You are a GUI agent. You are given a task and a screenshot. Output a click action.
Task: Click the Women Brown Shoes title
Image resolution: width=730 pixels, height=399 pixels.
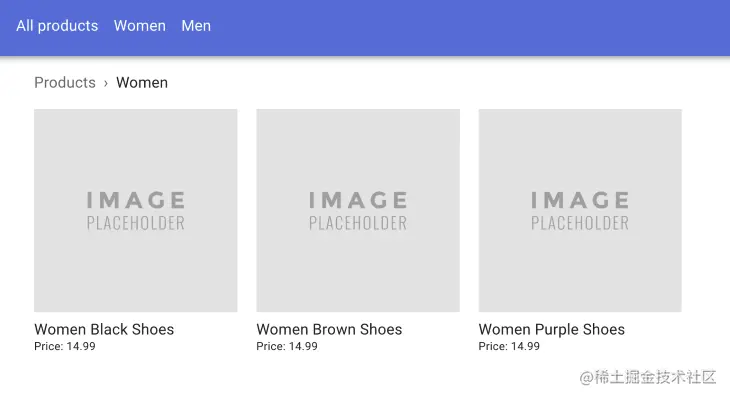(x=329, y=329)
